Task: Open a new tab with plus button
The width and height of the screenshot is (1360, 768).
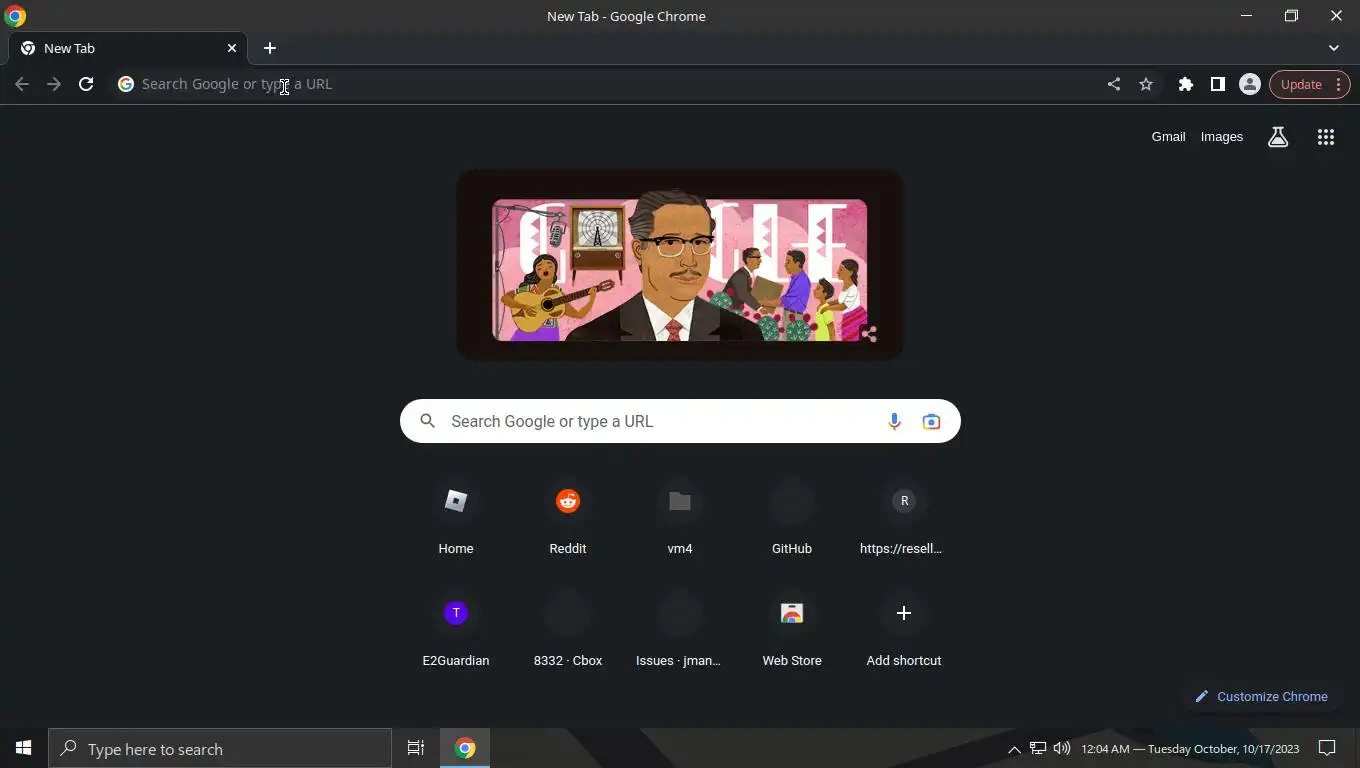Action: tap(270, 48)
